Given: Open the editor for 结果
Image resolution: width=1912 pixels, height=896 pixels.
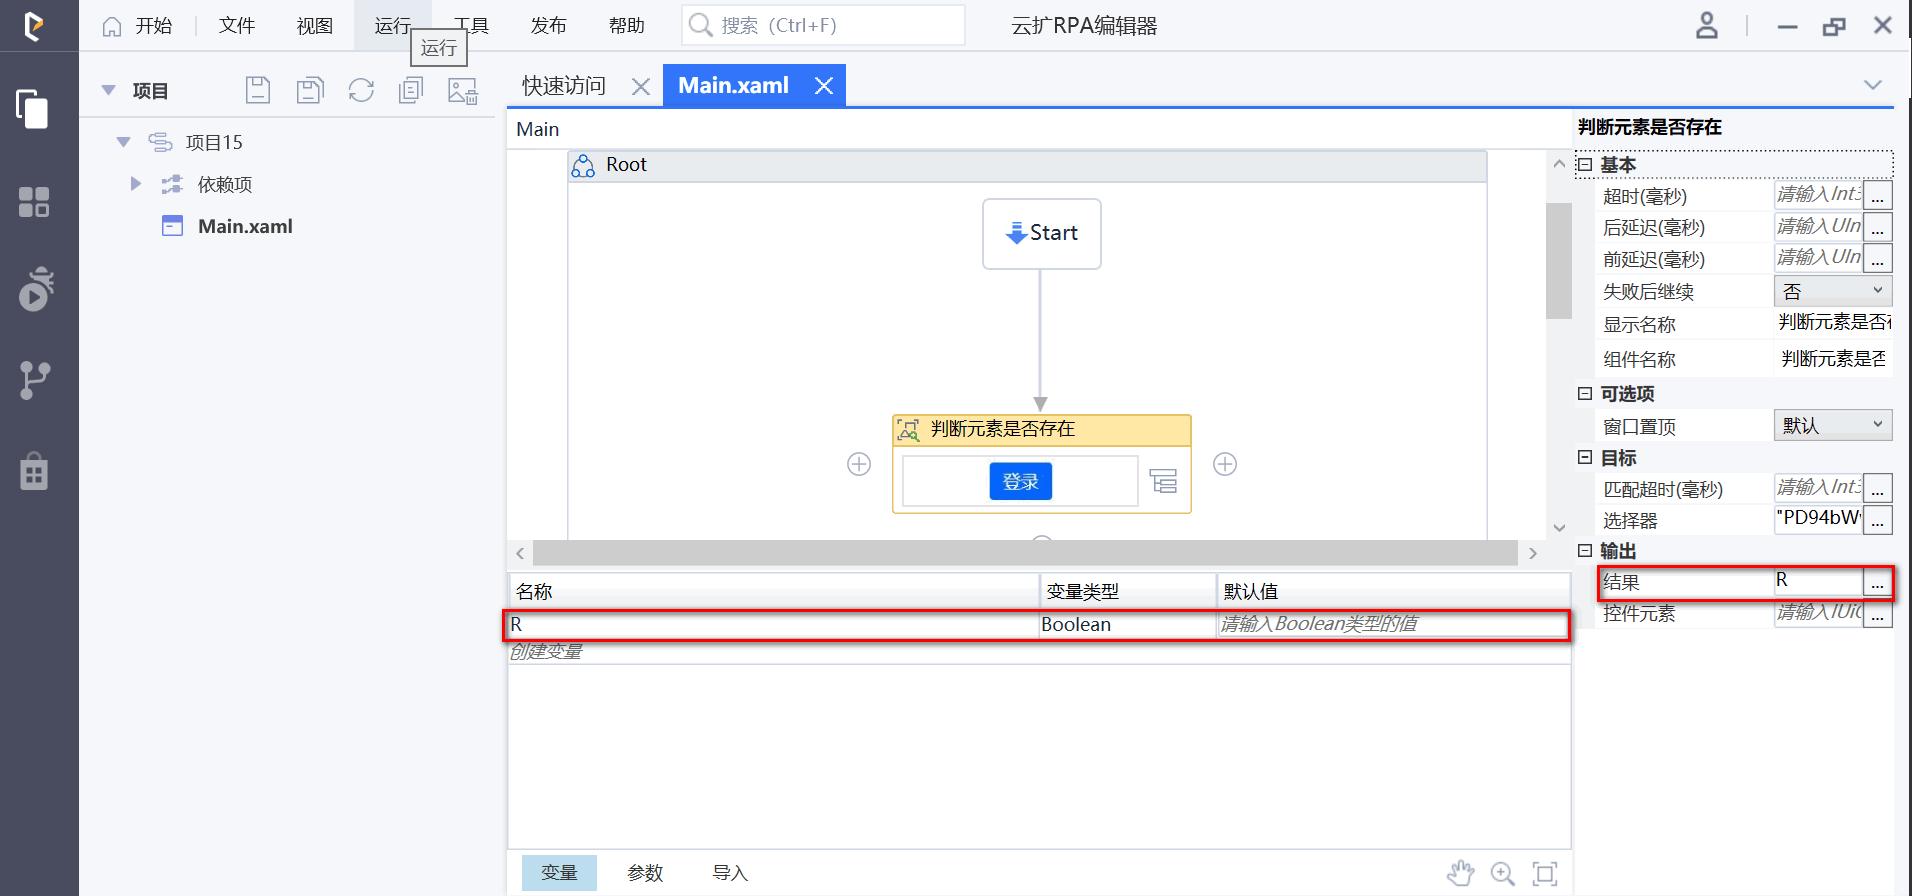Looking at the screenshot, I should point(1878,582).
